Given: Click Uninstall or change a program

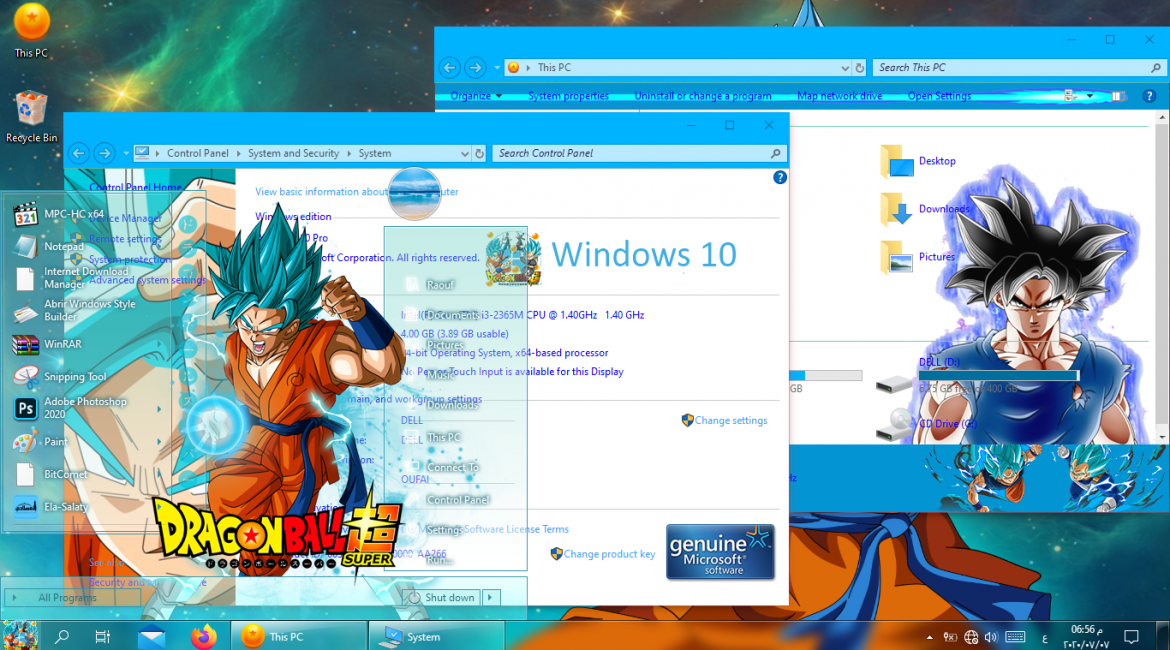Looking at the screenshot, I should 702,96.
